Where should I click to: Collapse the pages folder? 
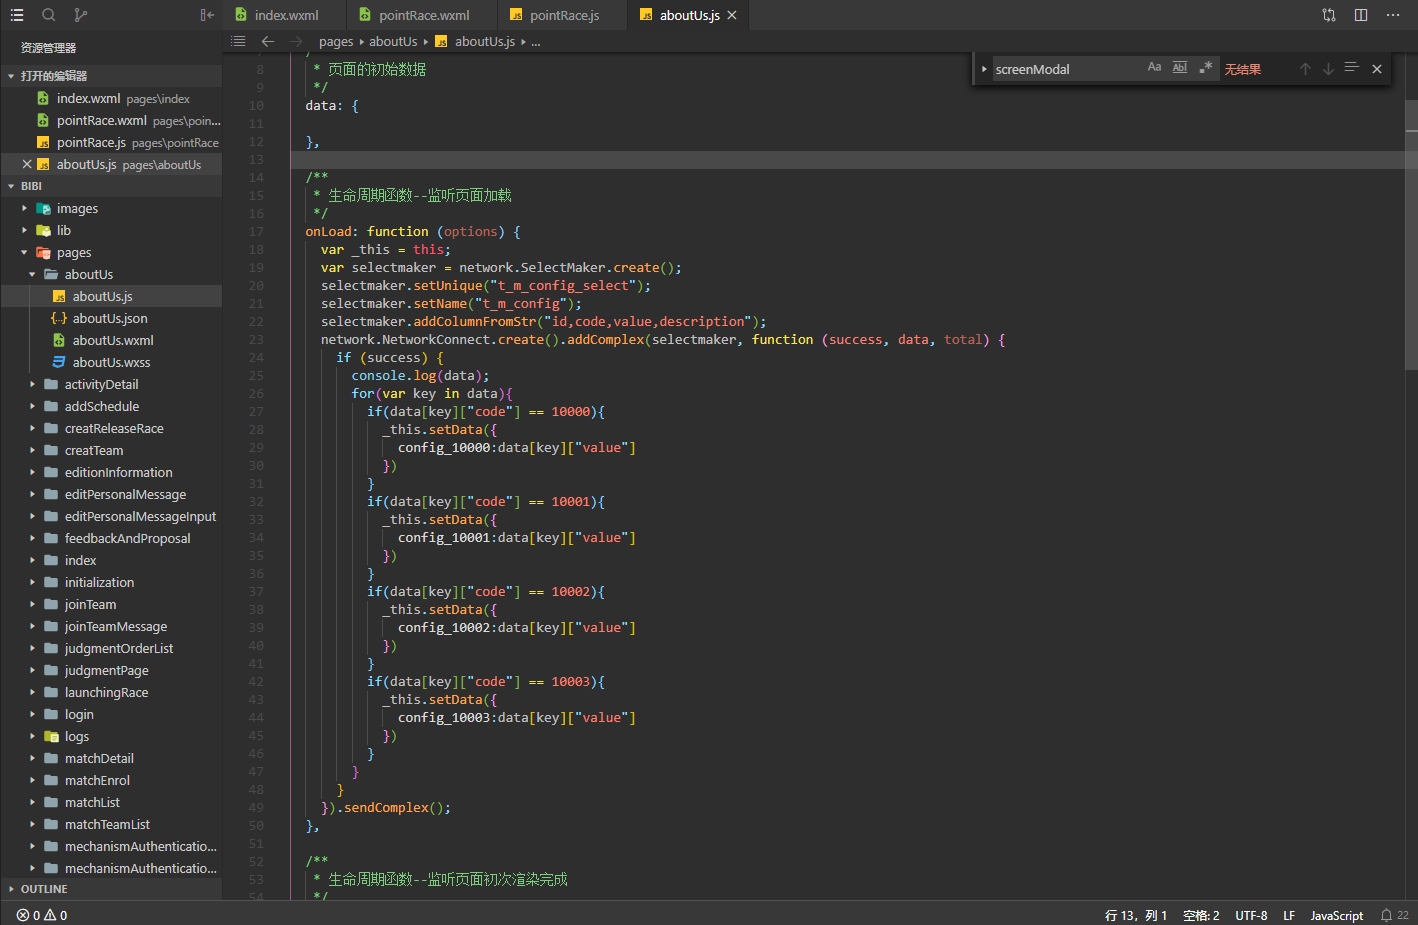pyautogui.click(x=24, y=252)
